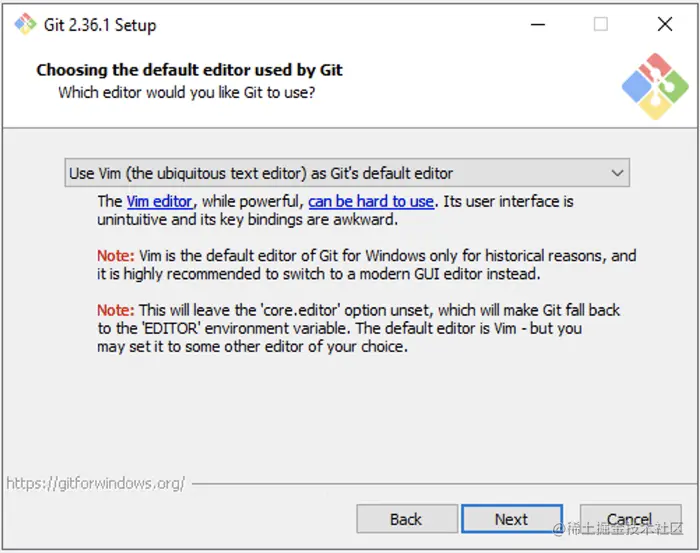Screen dimensions: 700x553
Task: Click the 'Git 2.36.1 Setup' window title
Action: [100, 25]
